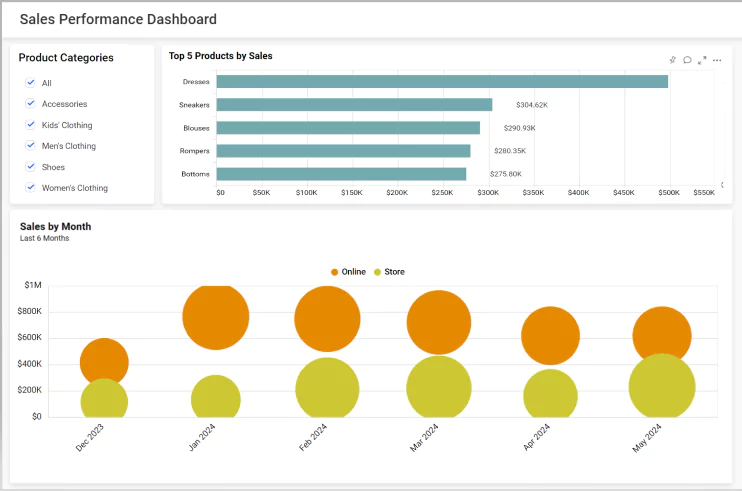Screen dimensions: 742x491
Task: Select the Dresses bar in chart
Action: click(x=442, y=82)
